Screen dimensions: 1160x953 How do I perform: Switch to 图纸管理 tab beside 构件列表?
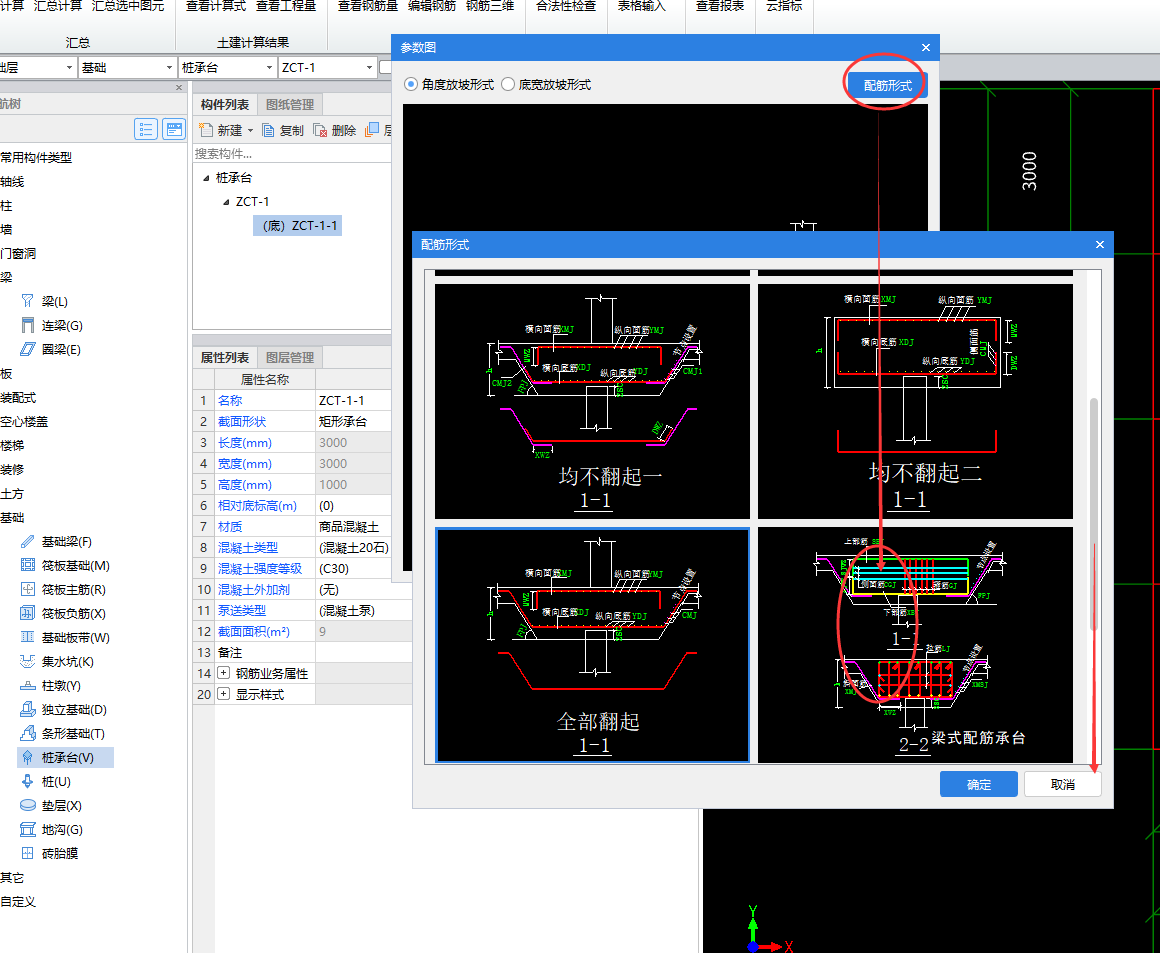click(x=290, y=104)
